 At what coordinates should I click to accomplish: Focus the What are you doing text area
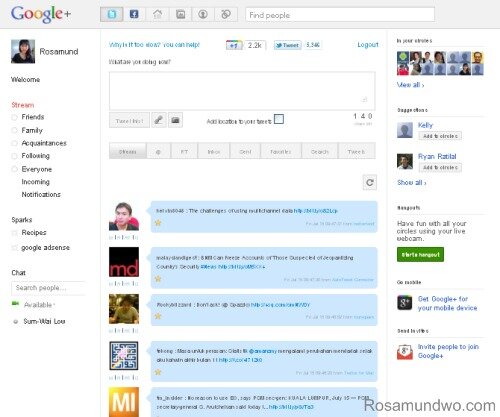(x=242, y=91)
